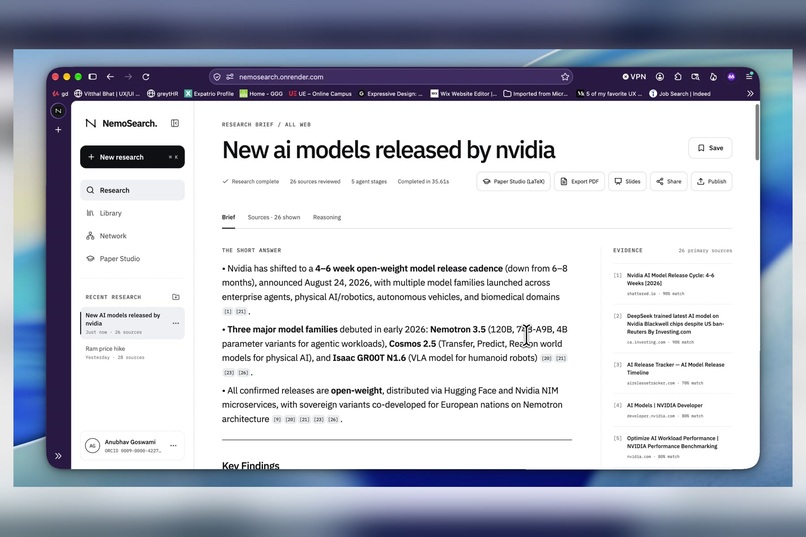Go forward in browser history
806x537 pixels.
128,77
